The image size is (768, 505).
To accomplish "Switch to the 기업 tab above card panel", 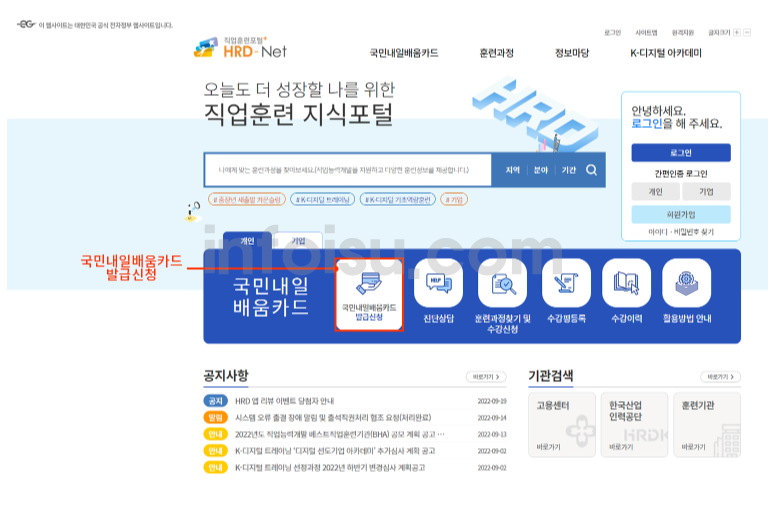I will point(298,240).
